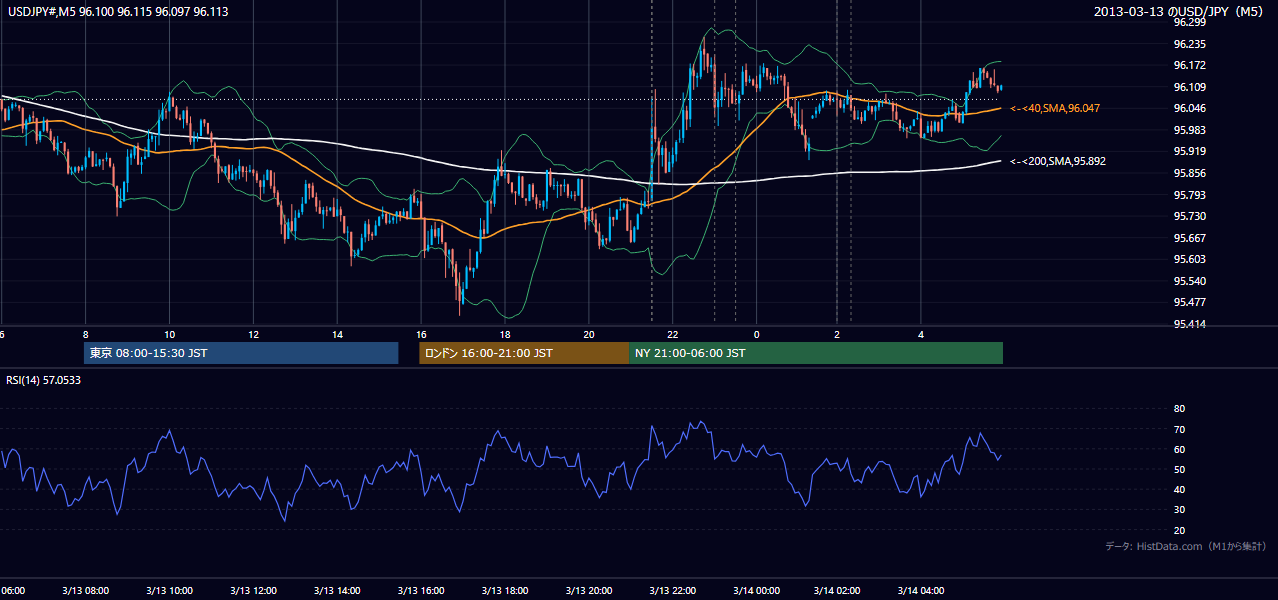Click hour label 12 under price chart
This screenshot has width=1278, height=600.
253,334
